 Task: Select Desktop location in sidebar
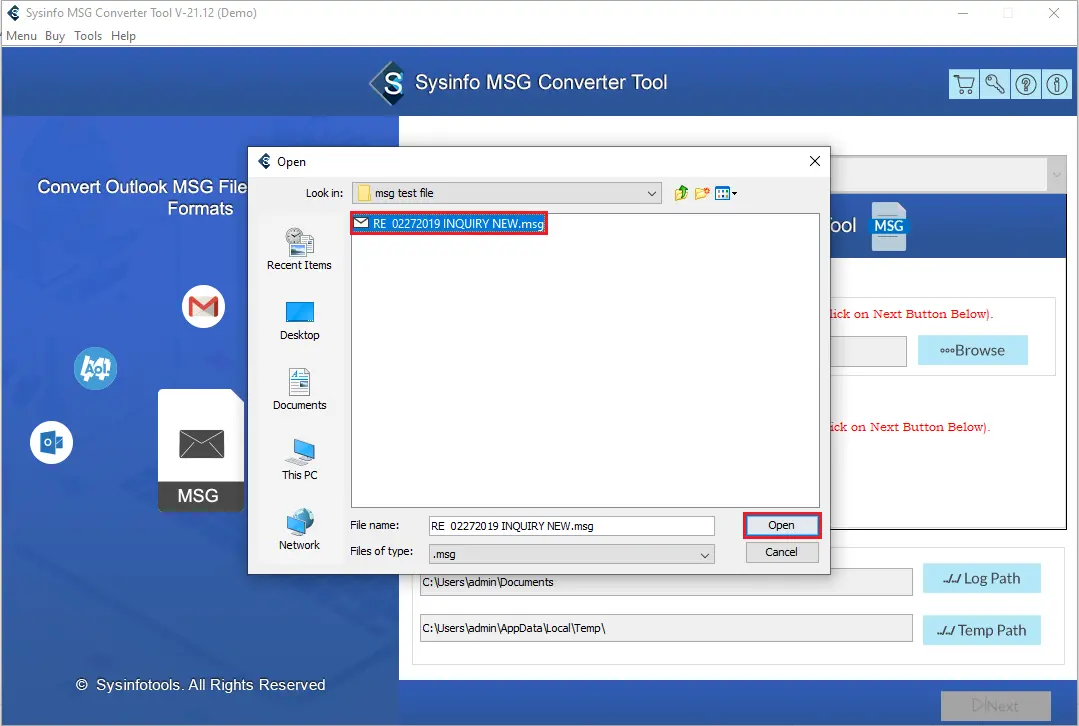coord(299,320)
